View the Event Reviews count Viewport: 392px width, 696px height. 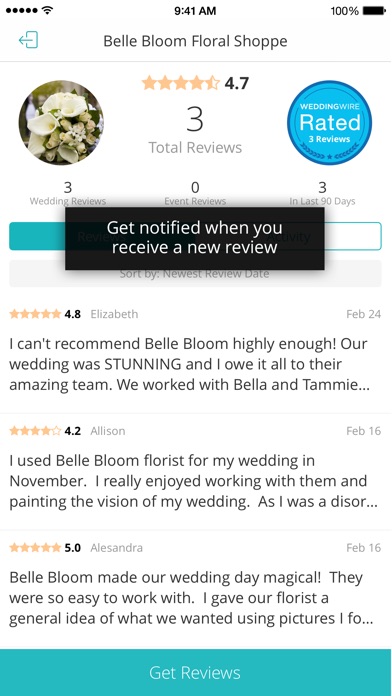[195, 194]
